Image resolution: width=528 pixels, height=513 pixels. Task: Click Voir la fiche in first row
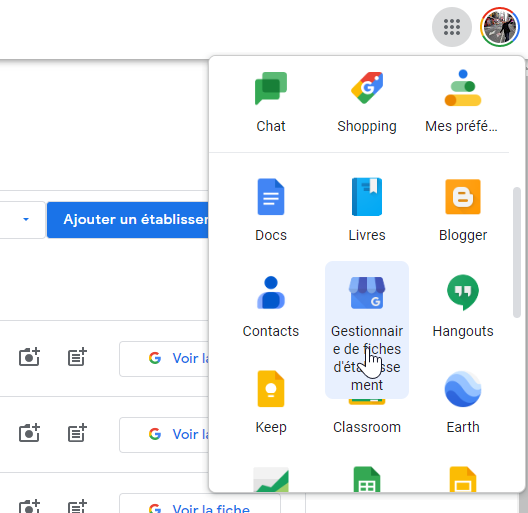tap(164, 359)
